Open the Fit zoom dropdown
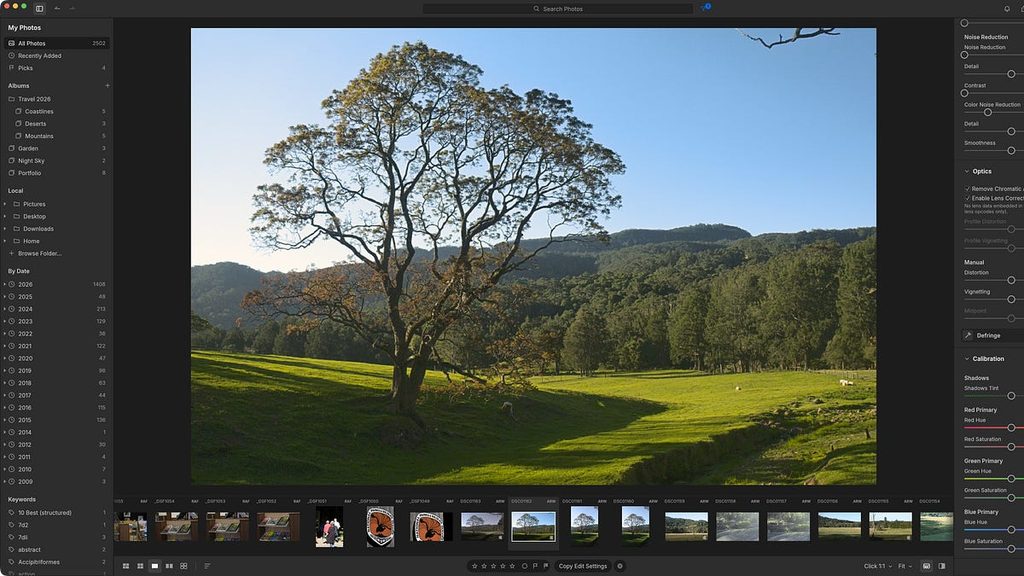 [904, 566]
